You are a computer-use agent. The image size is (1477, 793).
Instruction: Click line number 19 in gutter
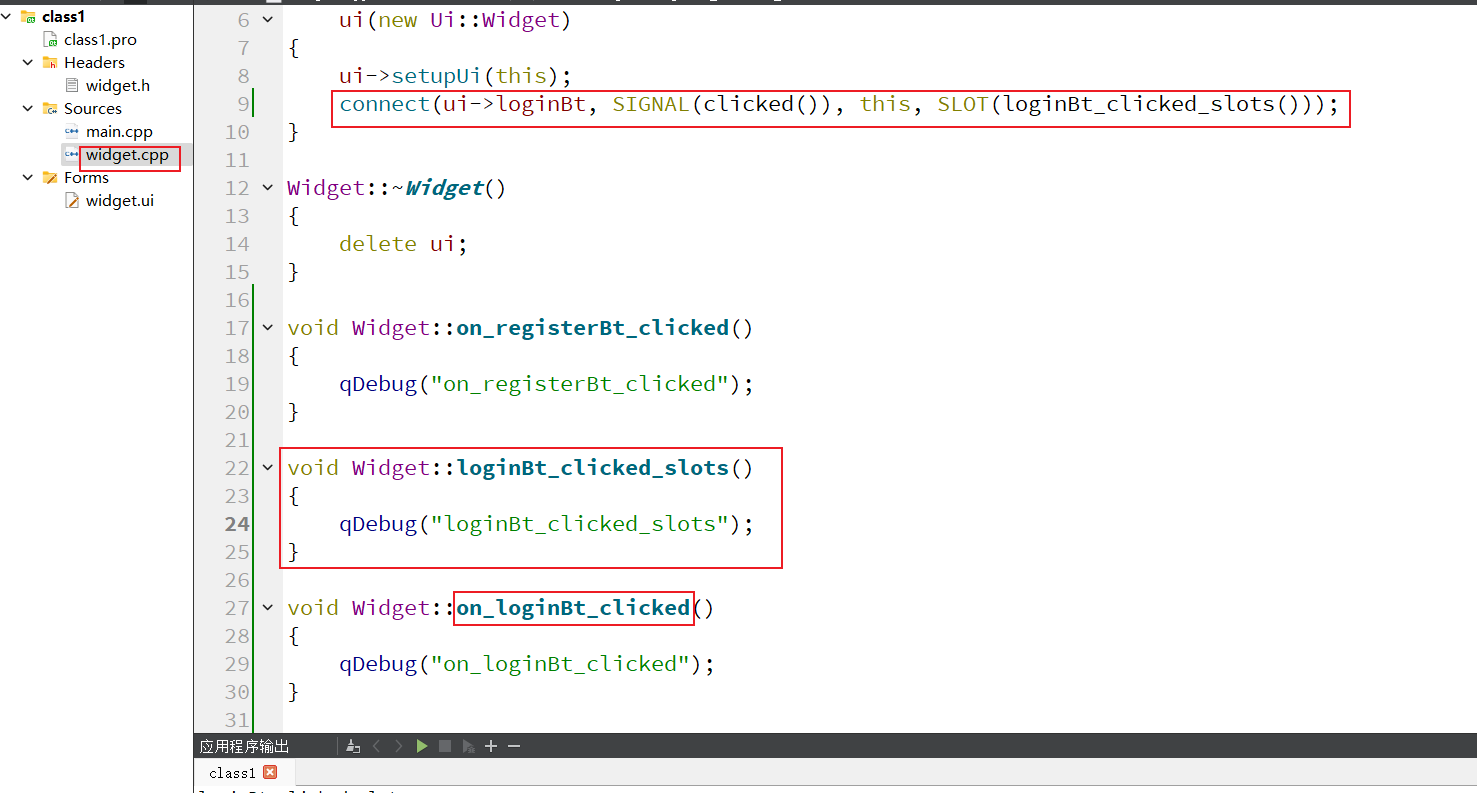[237, 384]
